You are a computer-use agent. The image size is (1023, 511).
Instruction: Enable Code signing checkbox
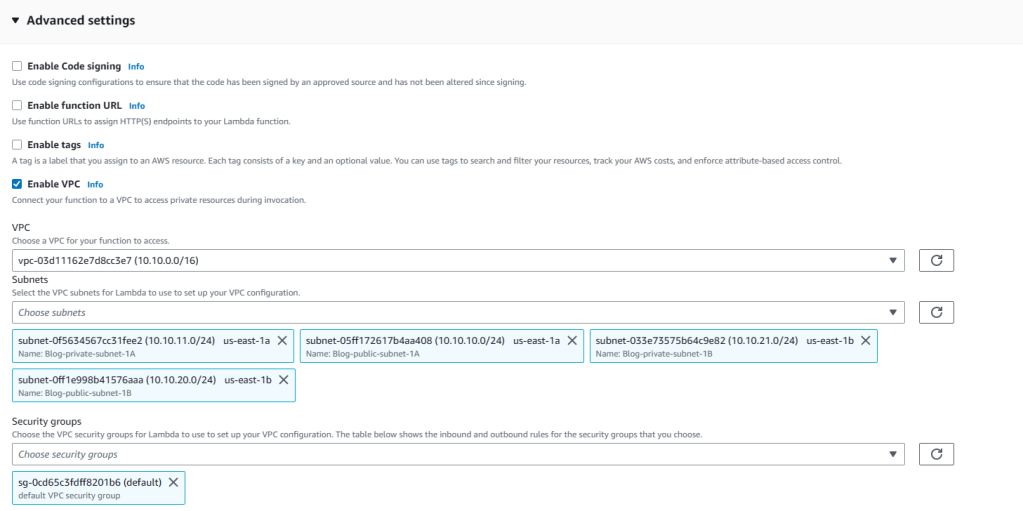click(x=17, y=66)
